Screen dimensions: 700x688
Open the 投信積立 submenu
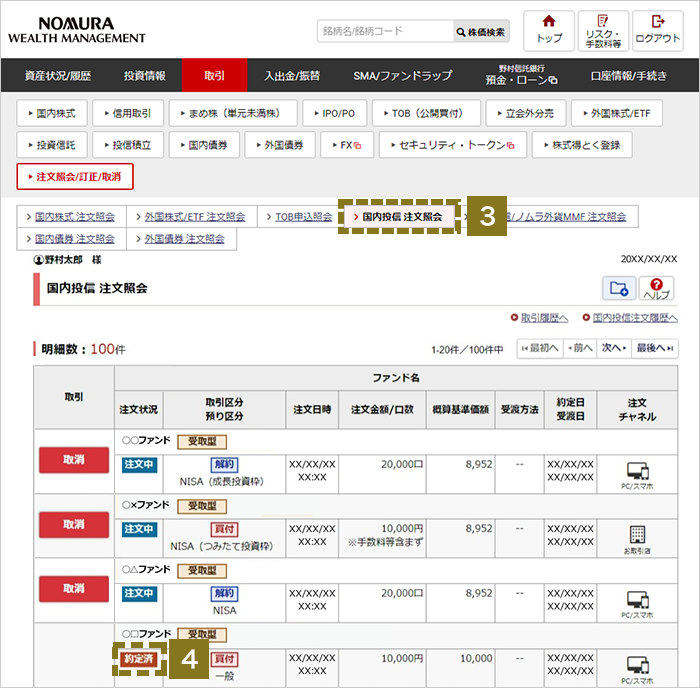pos(128,145)
